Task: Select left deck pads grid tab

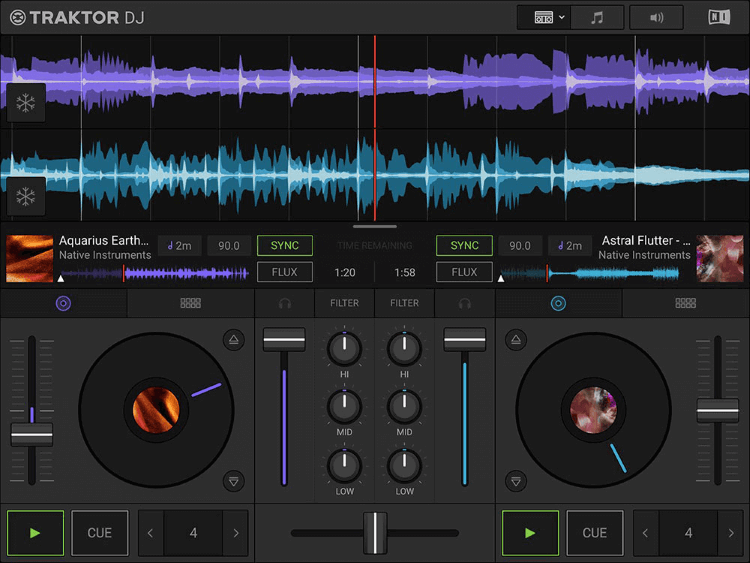Action: pyautogui.click(x=190, y=303)
